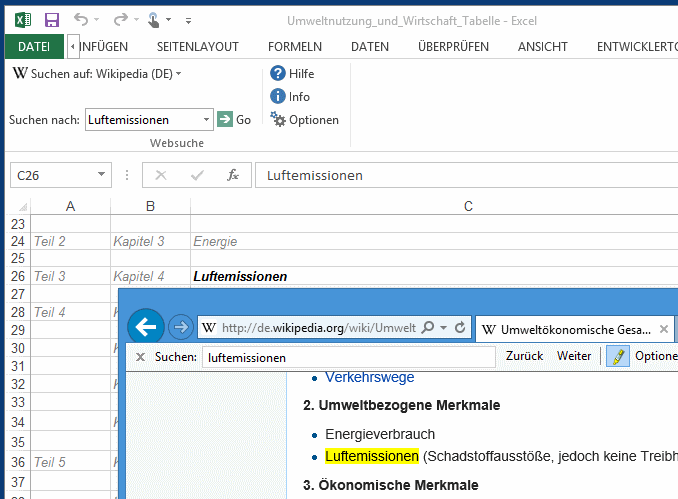Viewport: 678px width, 499px height.
Task: Refresh the Wikipedia page
Action: coord(461,327)
